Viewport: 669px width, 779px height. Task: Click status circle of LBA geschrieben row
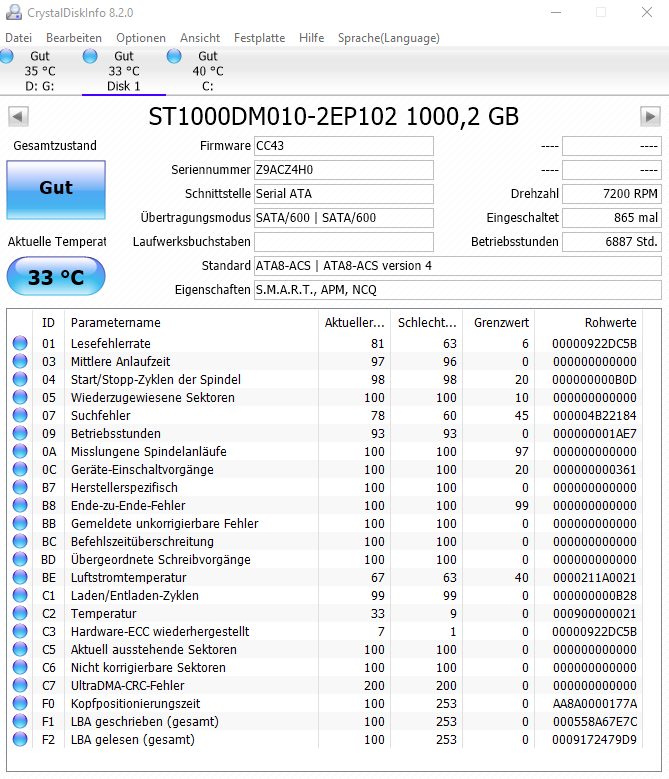[x=20, y=721]
